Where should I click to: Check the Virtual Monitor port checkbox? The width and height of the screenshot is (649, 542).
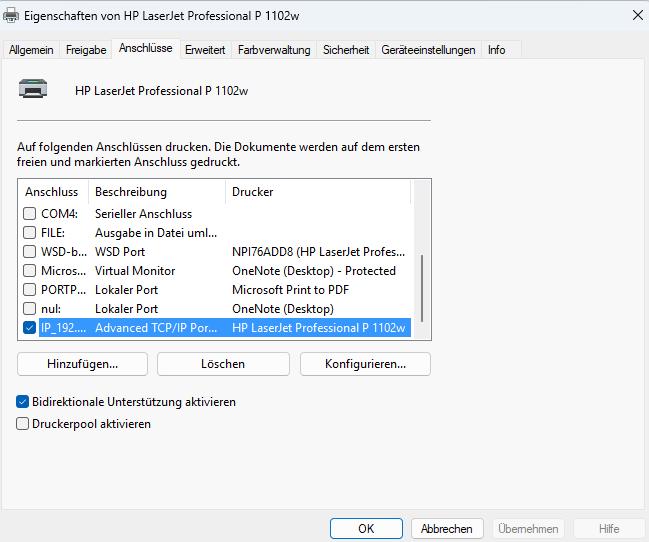29,271
